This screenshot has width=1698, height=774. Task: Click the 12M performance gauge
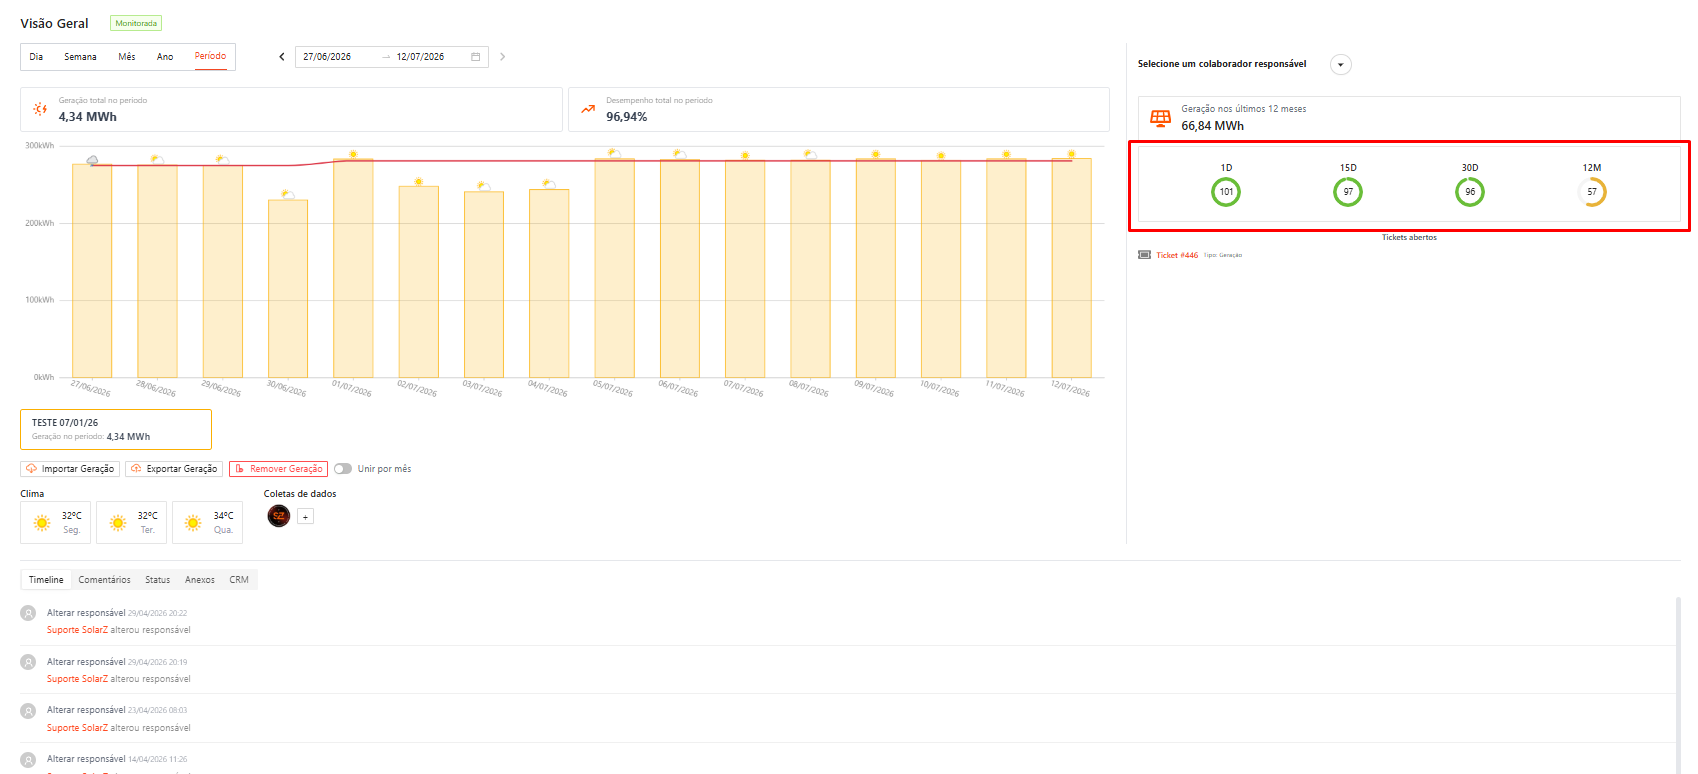(x=1591, y=192)
